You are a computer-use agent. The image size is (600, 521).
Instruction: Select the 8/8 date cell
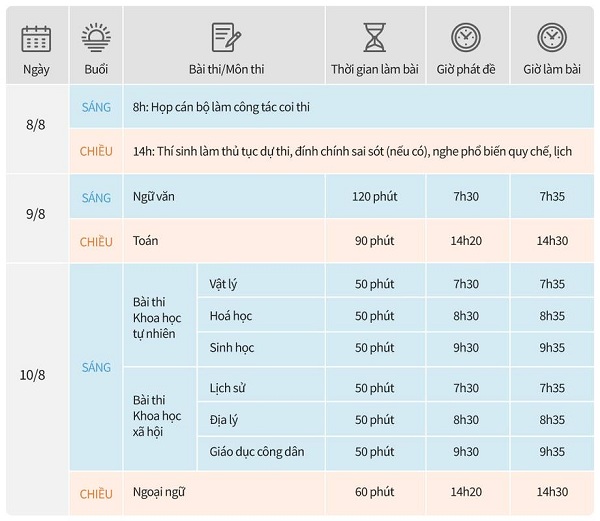[x=37, y=129]
